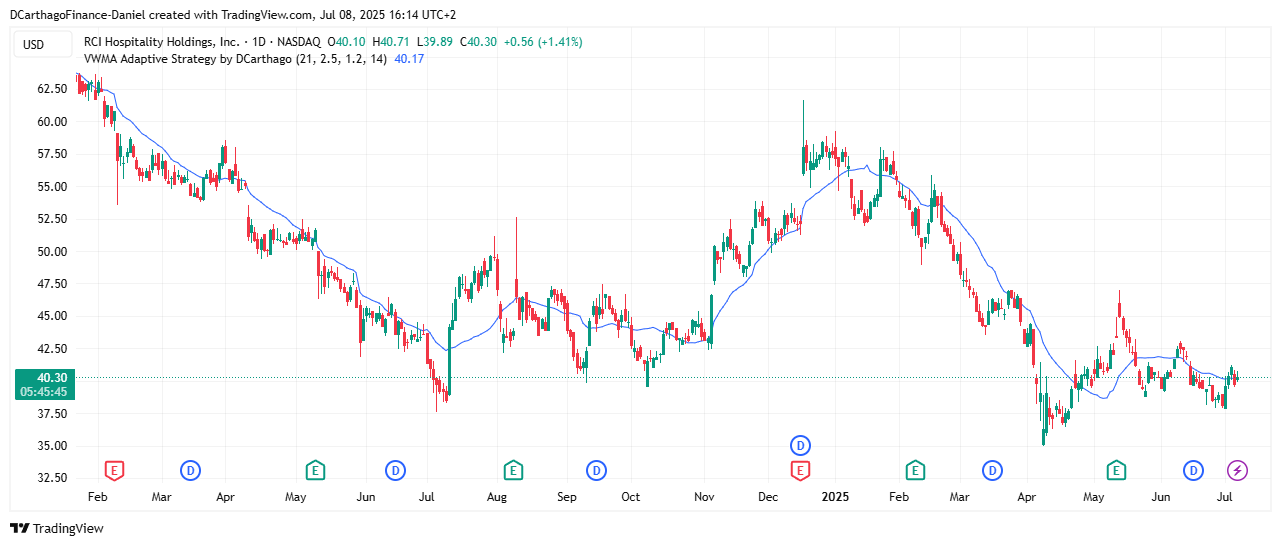Click the red E earnings marker of February 2024
Image resolution: width=1281 pixels, height=546 pixels.
(x=115, y=469)
